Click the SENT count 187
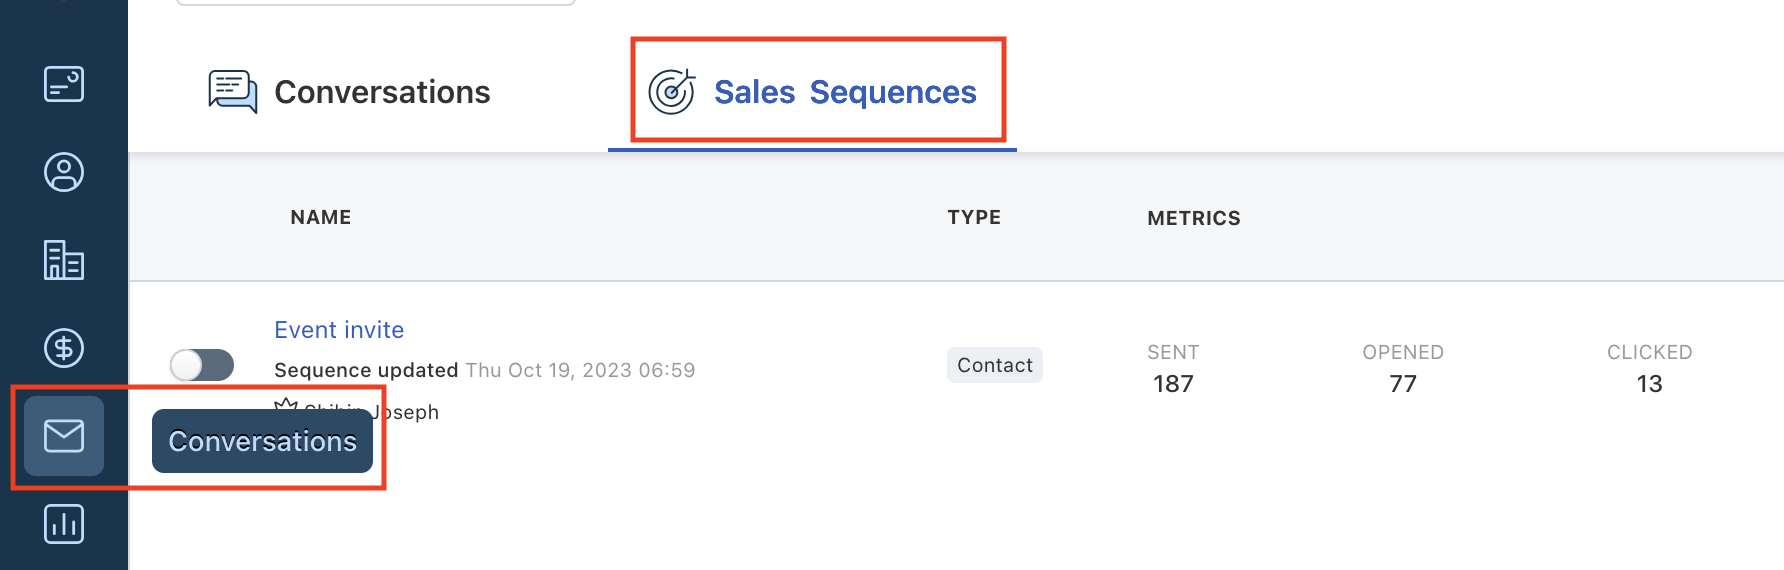 point(1173,384)
